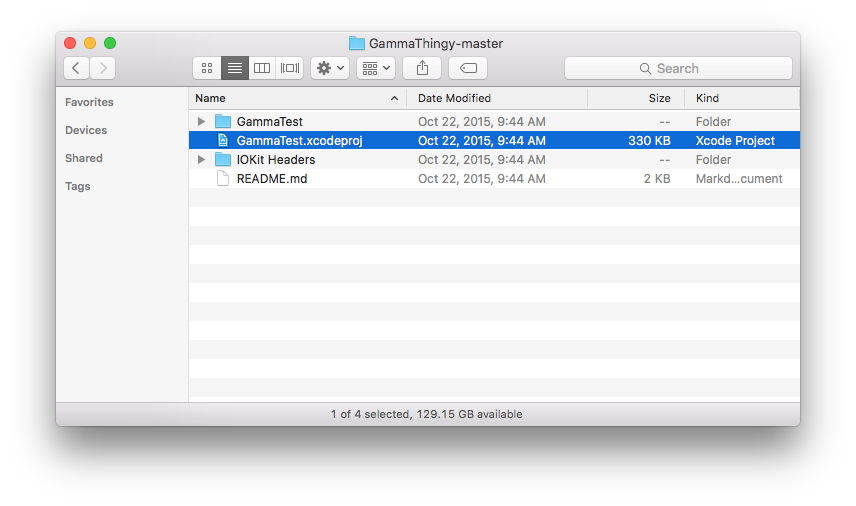The height and width of the screenshot is (506, 856).
Task: Select the GammaTest folder icon
Action: tap(223, 121)
